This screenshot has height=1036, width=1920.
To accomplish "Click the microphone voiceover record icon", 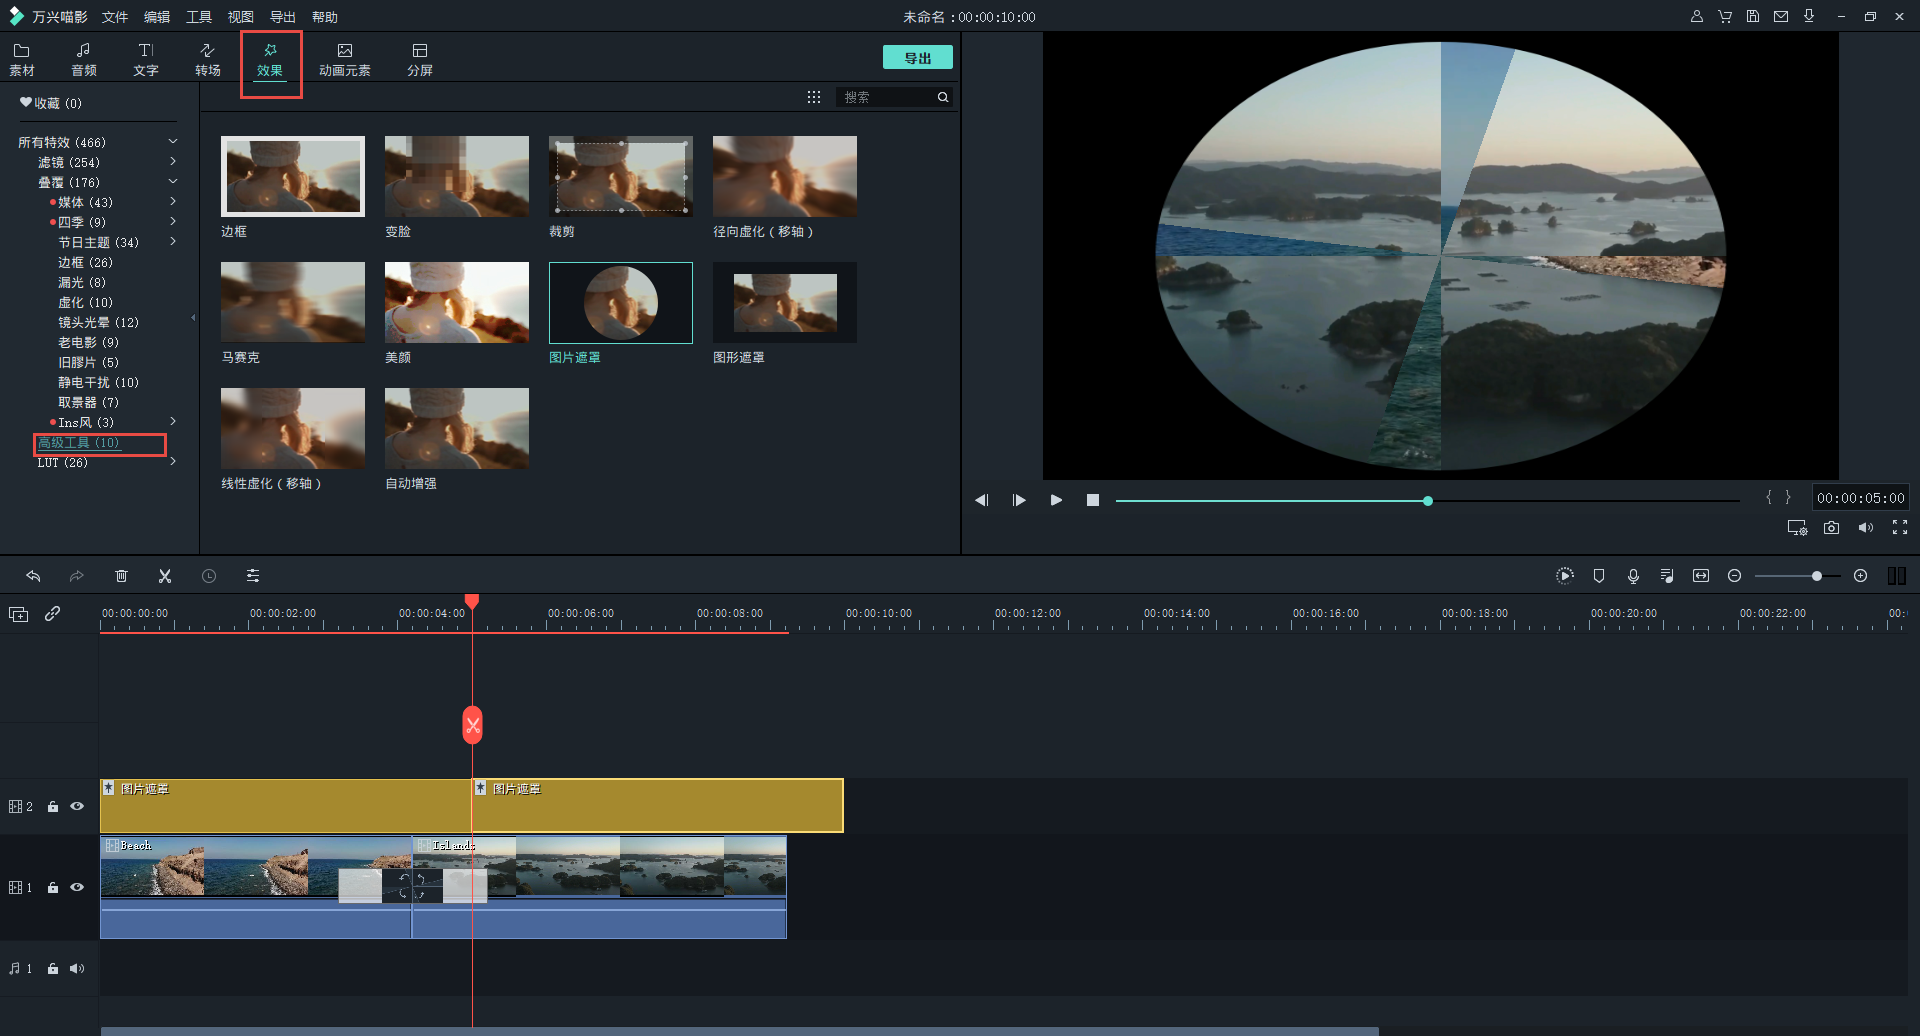I will pyautogui.click(x=1633, y=576).
